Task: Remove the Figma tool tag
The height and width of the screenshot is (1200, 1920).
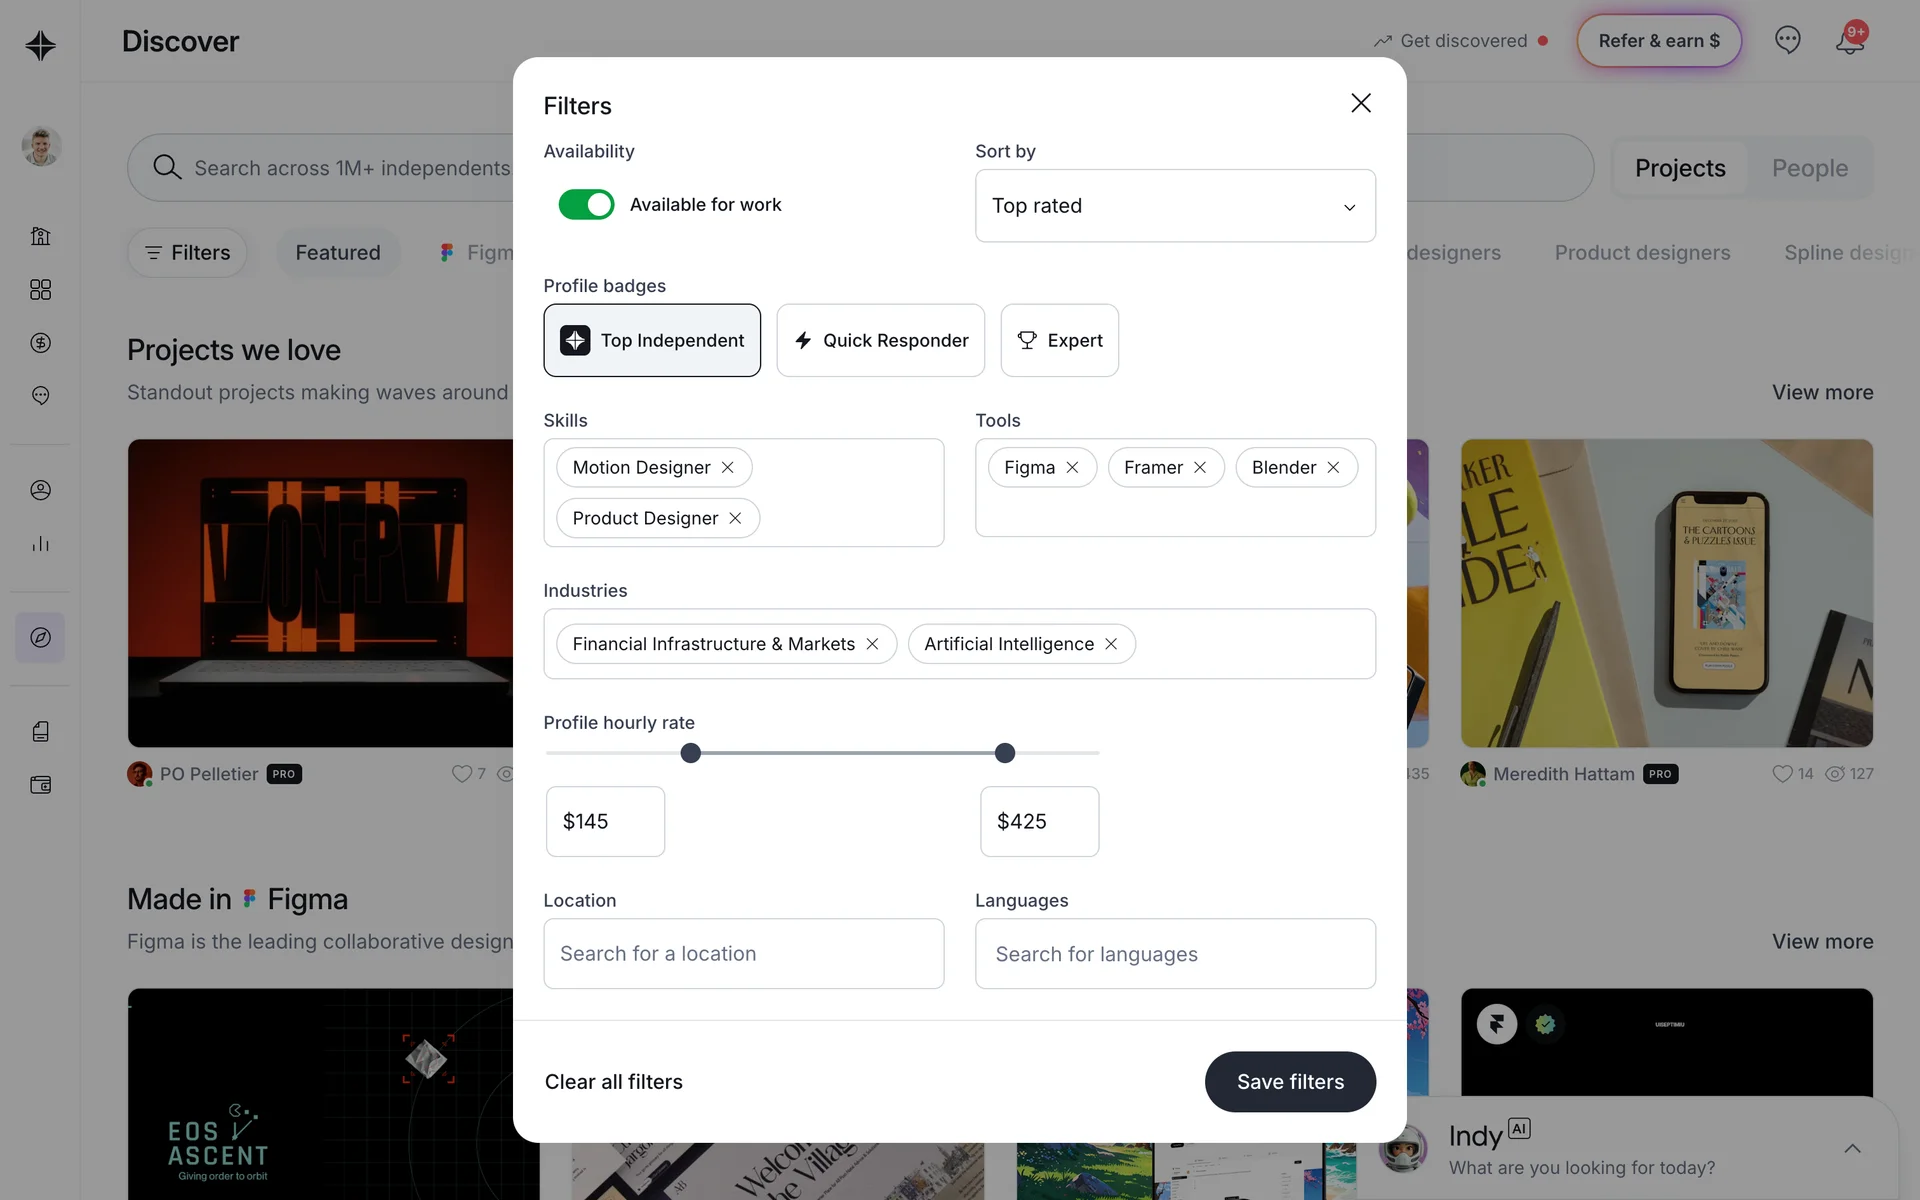Action: tap(1072, 468)
